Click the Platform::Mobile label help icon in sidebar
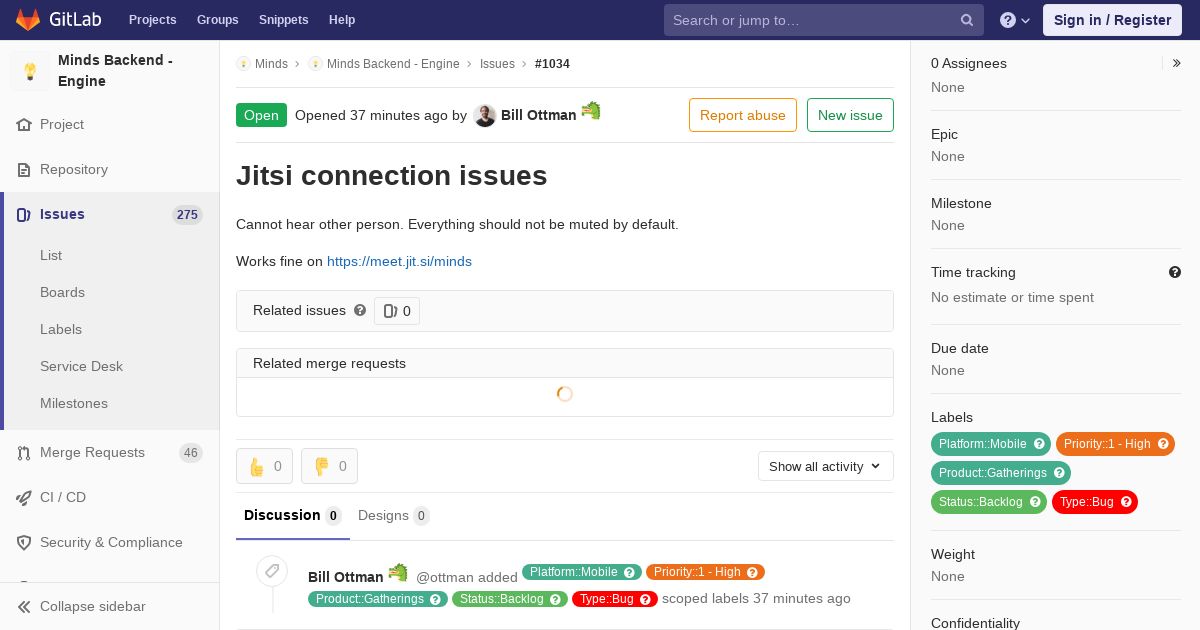Screen dimensions: 1200x630 pyautogui.click(x=1039, y=444)
